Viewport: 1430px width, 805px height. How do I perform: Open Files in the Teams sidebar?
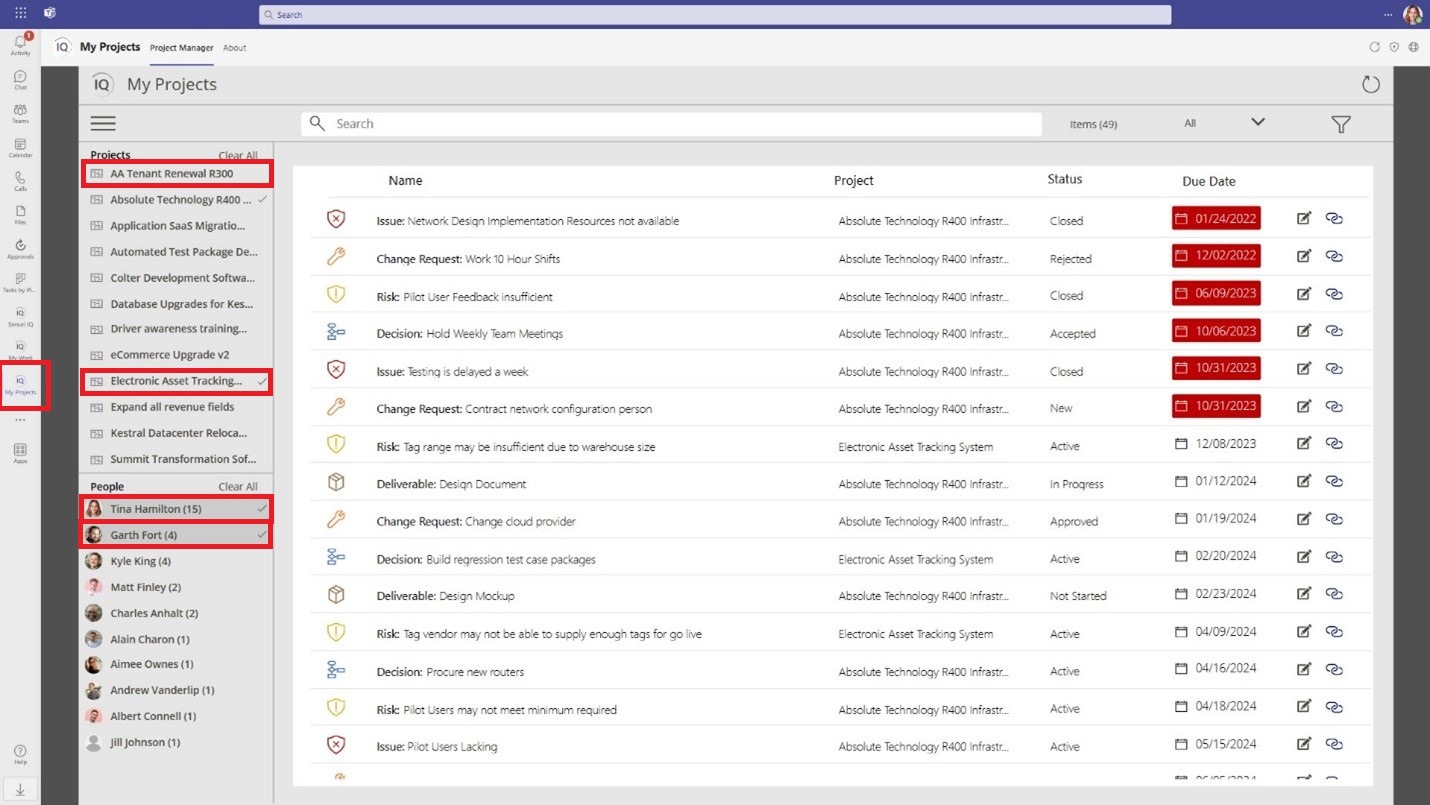click(20, 215)
